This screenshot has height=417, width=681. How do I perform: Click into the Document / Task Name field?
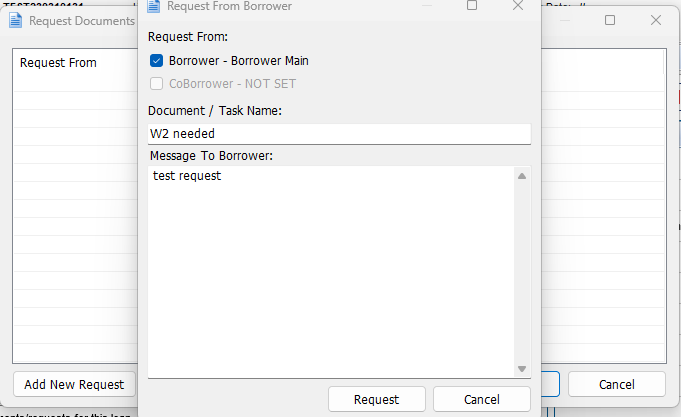click(x=339, y=134)
